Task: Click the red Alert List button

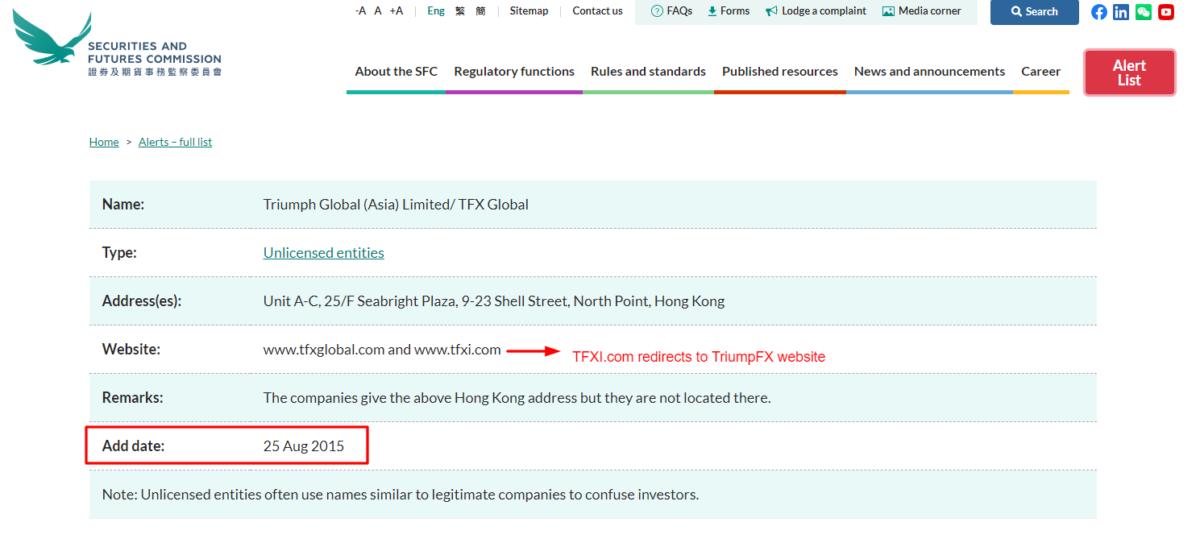Action: click(x=1129, y=72)
